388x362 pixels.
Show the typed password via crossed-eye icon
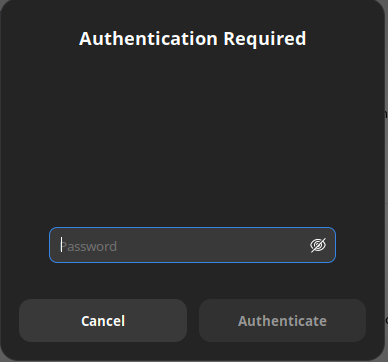coord(318,245)
